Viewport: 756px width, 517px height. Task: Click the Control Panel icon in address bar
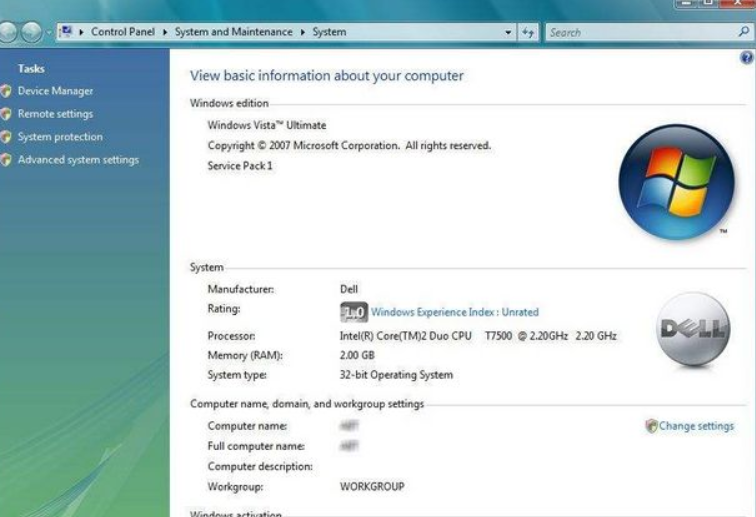click(66, 32)
